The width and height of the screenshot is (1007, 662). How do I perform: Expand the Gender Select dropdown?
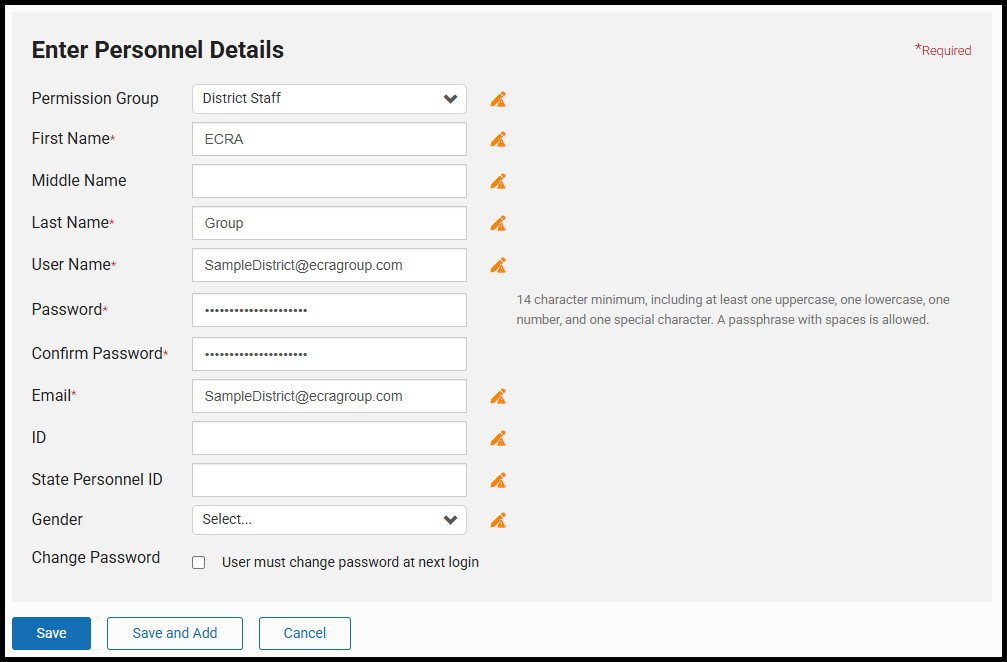click(x=329, y=520)
